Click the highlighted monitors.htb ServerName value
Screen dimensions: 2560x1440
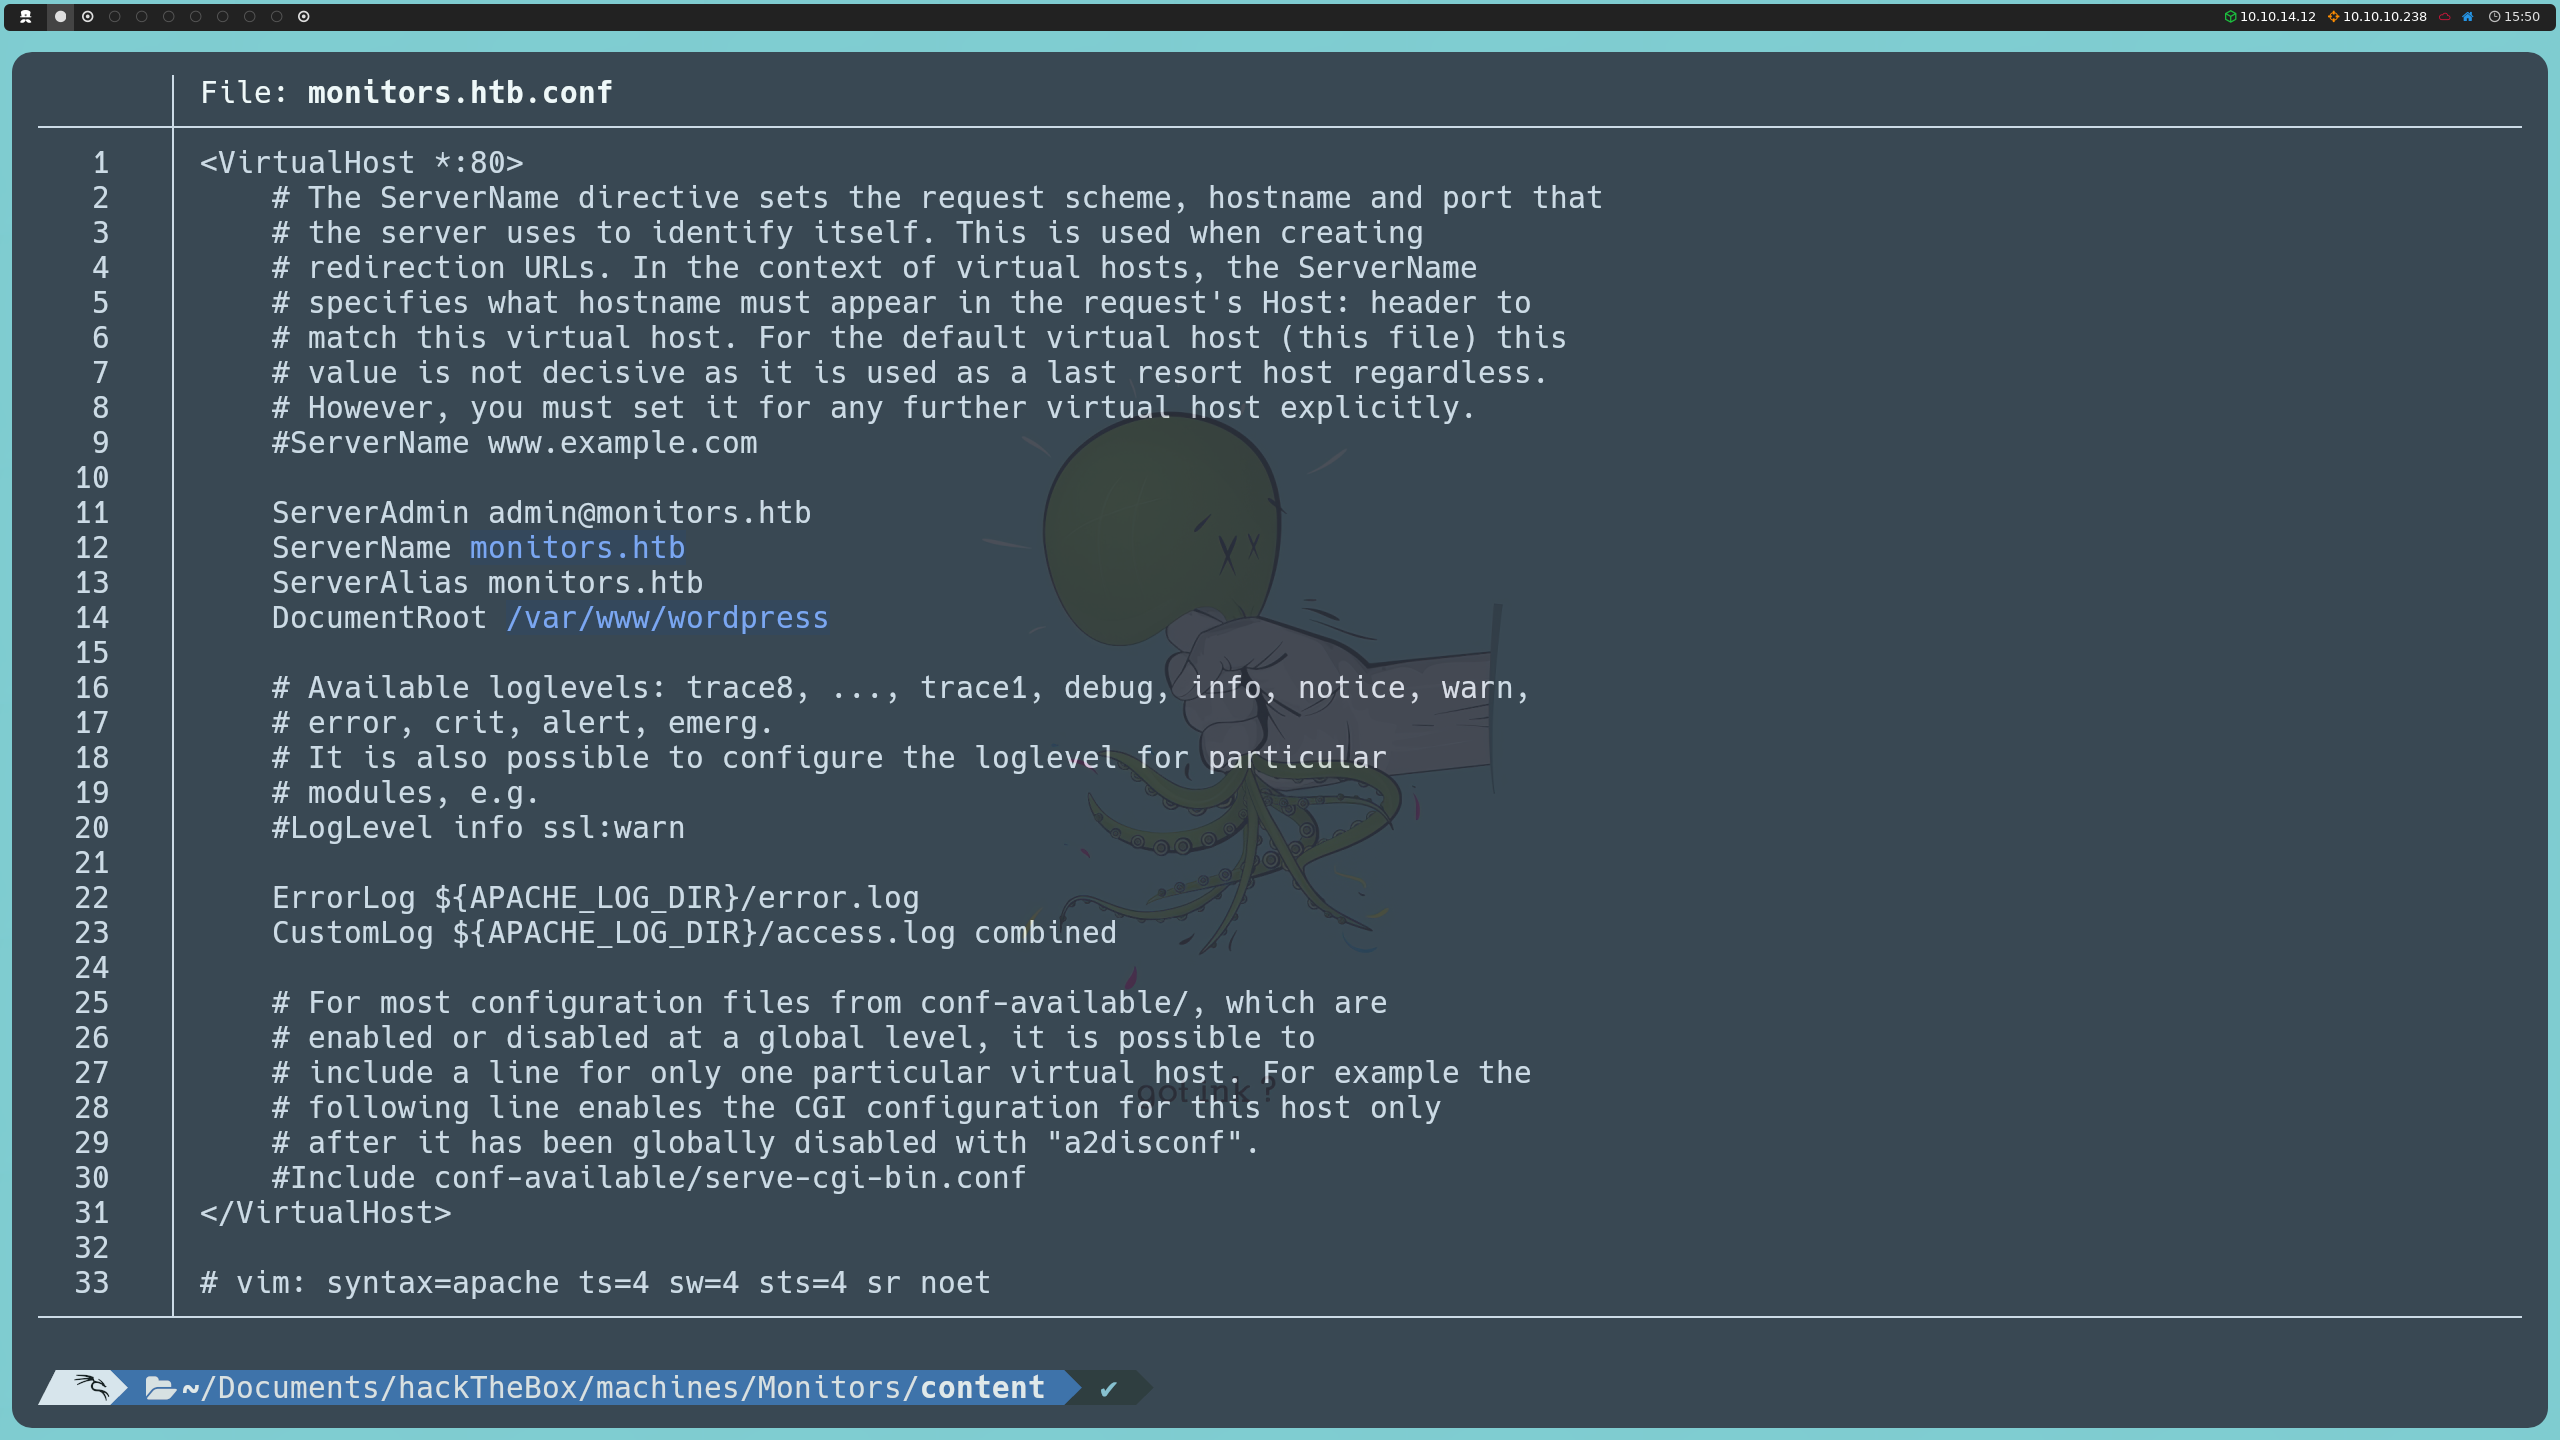pyautogui.click(x=577, y=548)
